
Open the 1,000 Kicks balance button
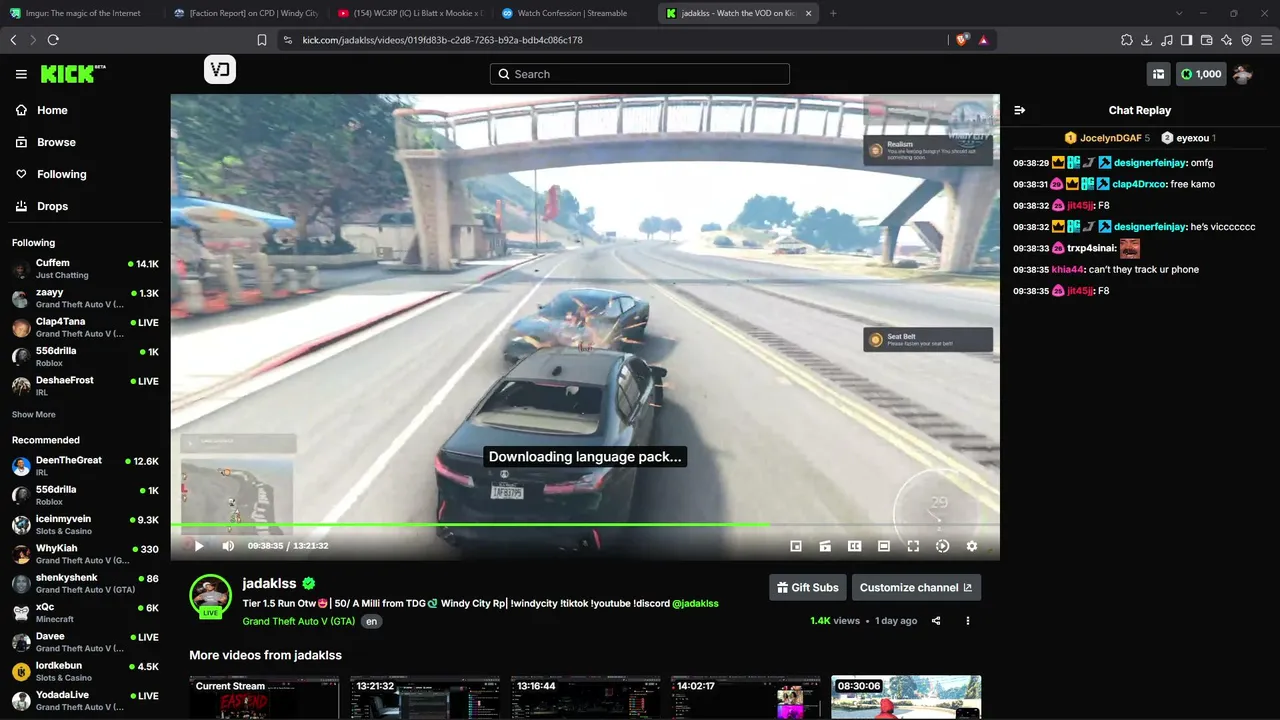[x=1200, y=74]
